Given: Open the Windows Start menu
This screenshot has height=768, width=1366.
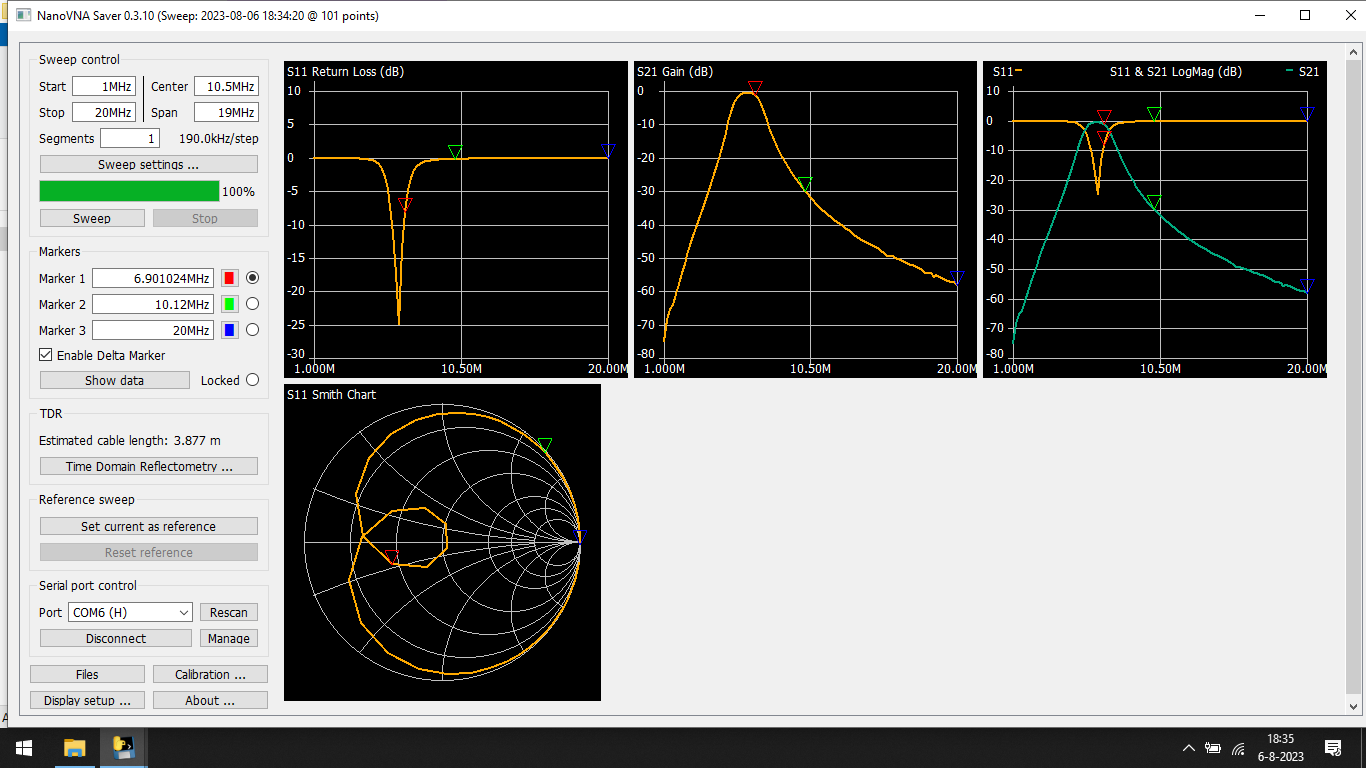Looking at the screenshot, I should click(23, 747).
